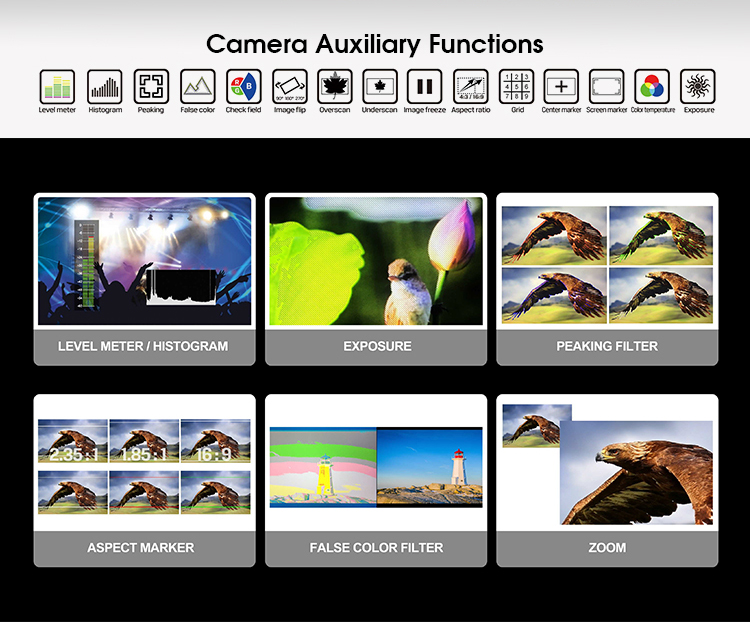Click the Exposure sunburst icon
This screenshot has height=632, width=750.
(x=698, y=86)
